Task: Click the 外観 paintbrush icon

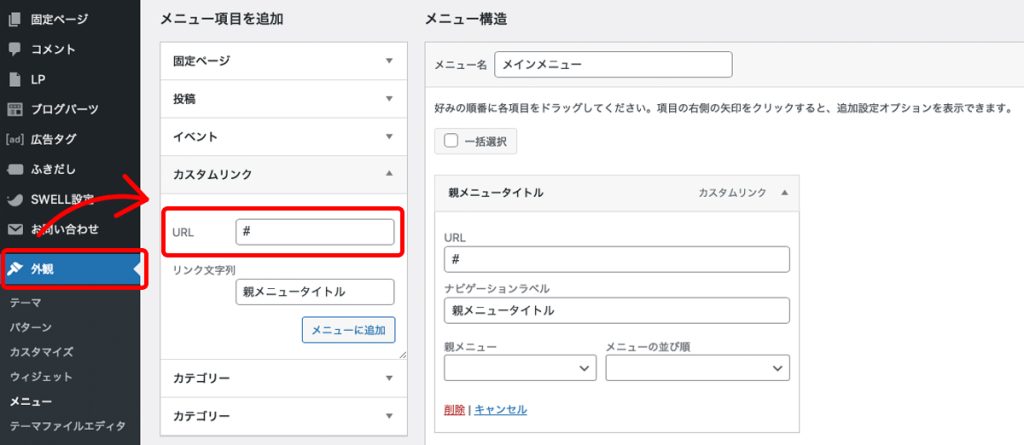Action: (x=14, y=268)
